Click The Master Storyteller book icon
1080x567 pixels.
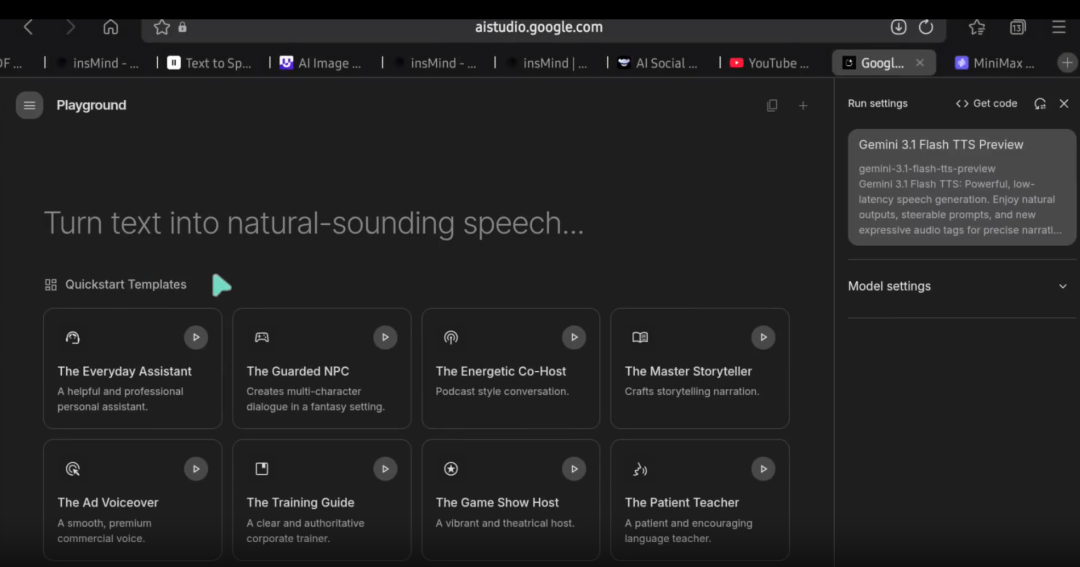point(640,337)
